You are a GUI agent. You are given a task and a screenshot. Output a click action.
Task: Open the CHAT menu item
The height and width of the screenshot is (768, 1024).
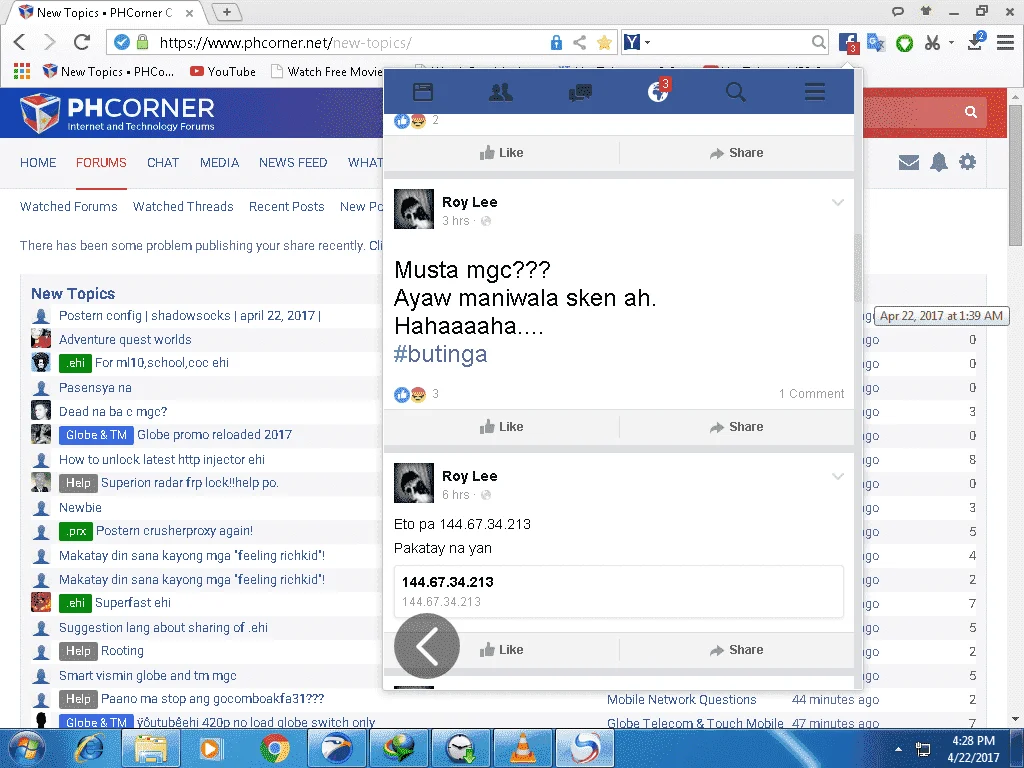click(163, 163)
